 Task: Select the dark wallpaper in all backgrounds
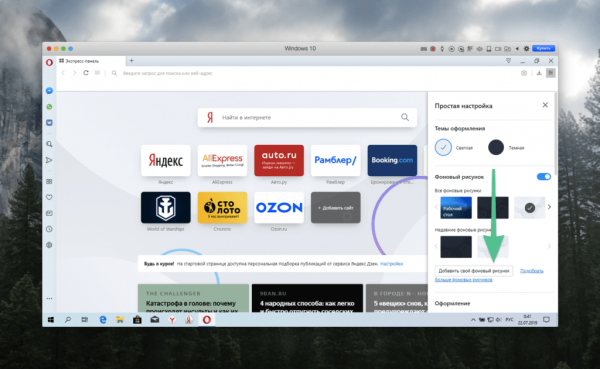493,207
